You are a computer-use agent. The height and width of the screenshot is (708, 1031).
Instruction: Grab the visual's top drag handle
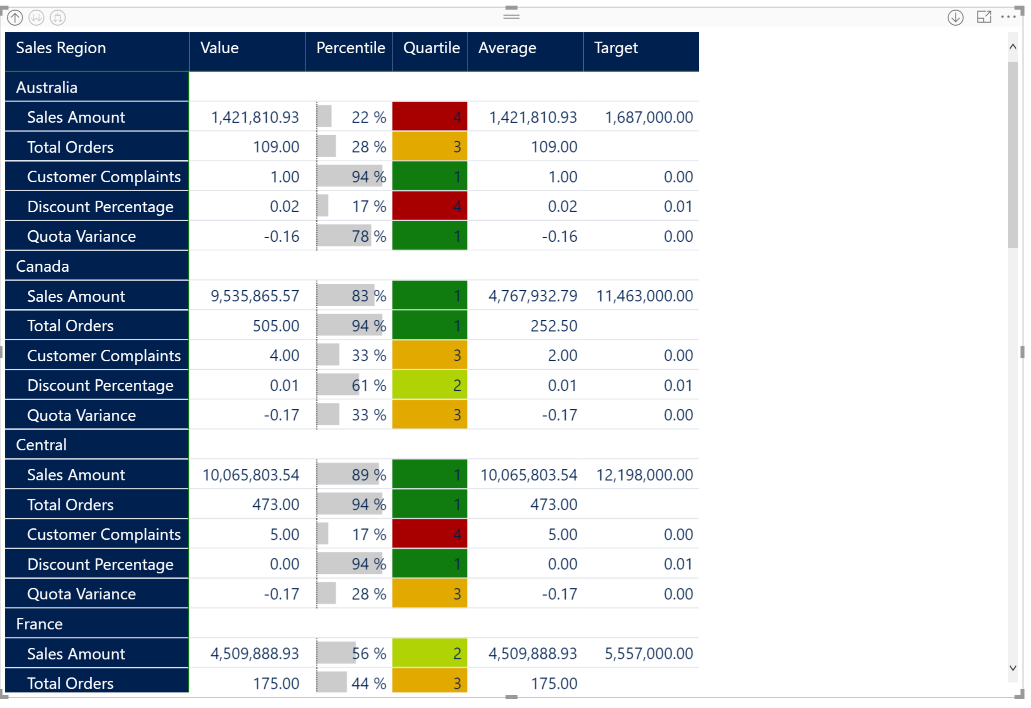(x=511, y=16)
